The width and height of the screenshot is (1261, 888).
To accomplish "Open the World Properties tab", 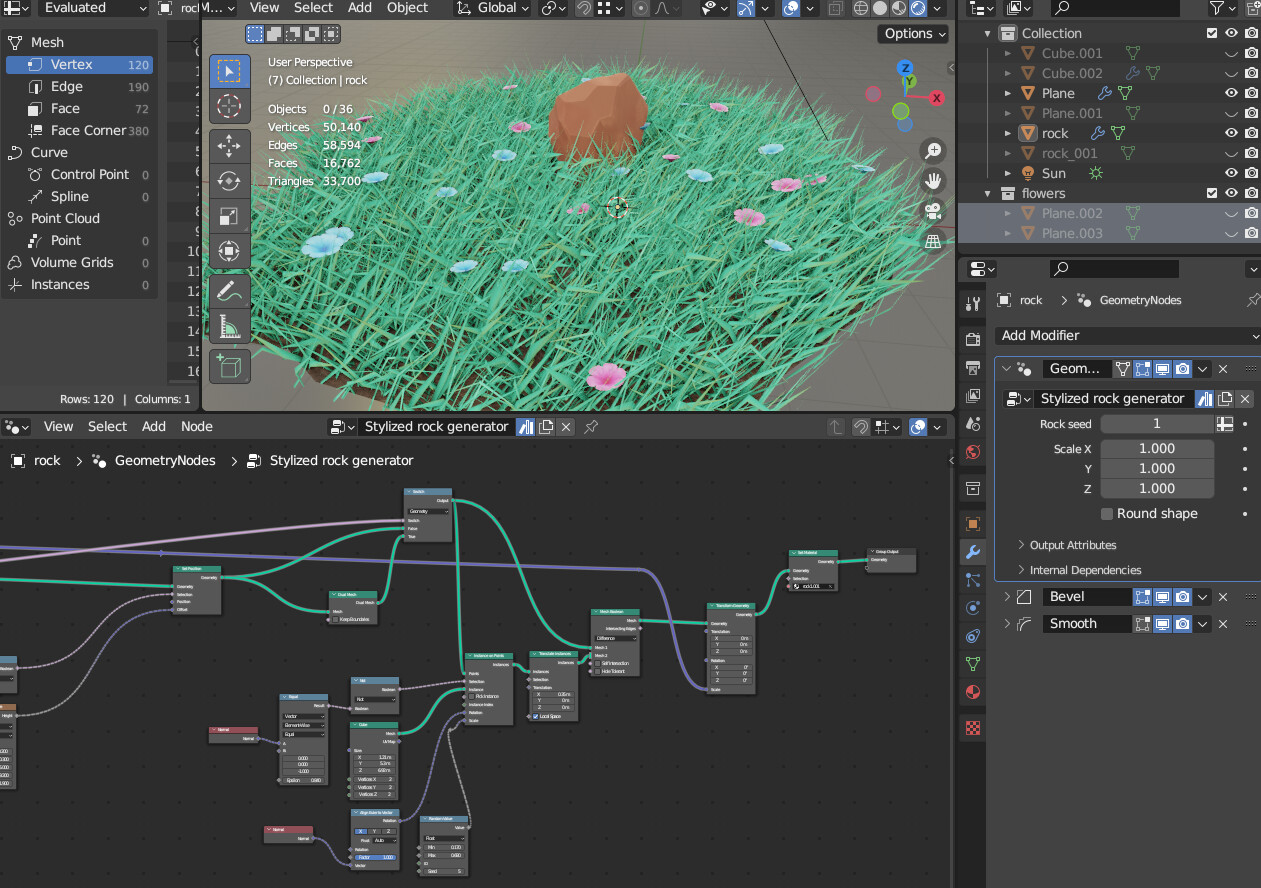I will click(971, 452).
